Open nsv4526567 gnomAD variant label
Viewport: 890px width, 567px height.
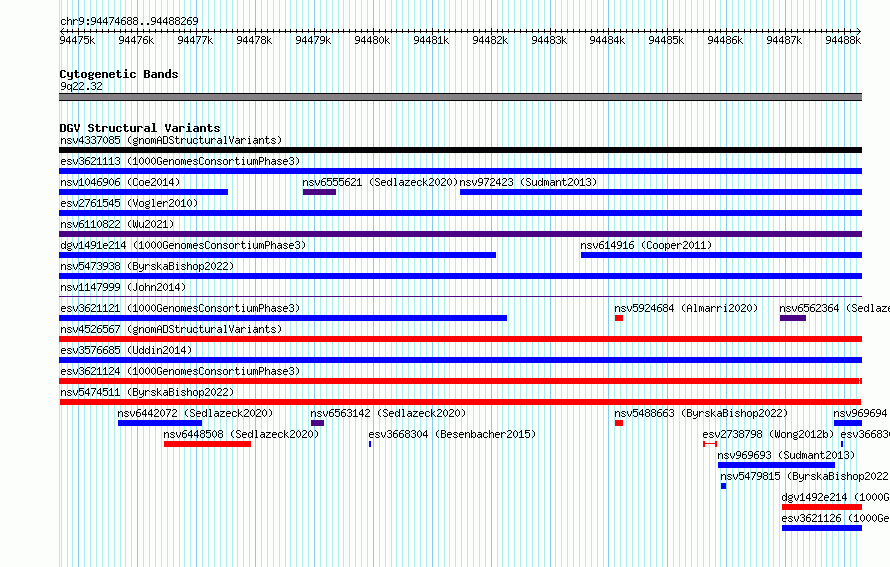[171, 329]
